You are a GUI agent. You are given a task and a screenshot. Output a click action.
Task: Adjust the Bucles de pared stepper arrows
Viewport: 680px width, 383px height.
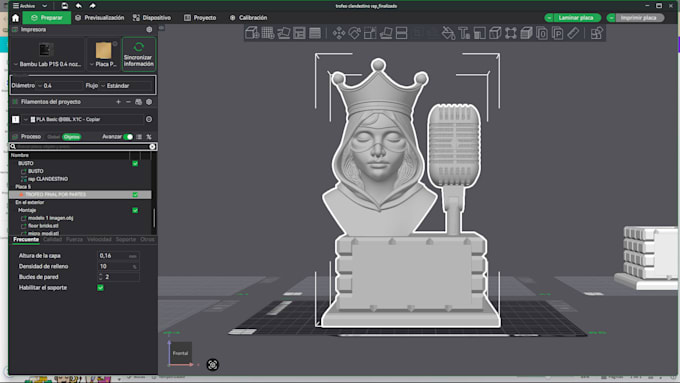pyautogui.click(x=101, y=277)
